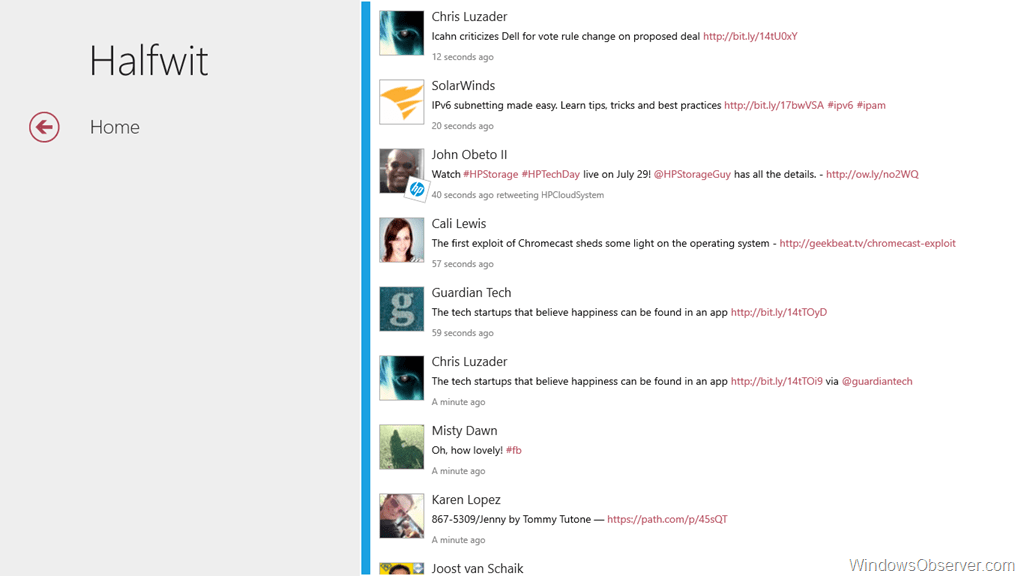Open the SolarWinds avatar
This screenshot has height=576, width=1024.
click(402, 102)
